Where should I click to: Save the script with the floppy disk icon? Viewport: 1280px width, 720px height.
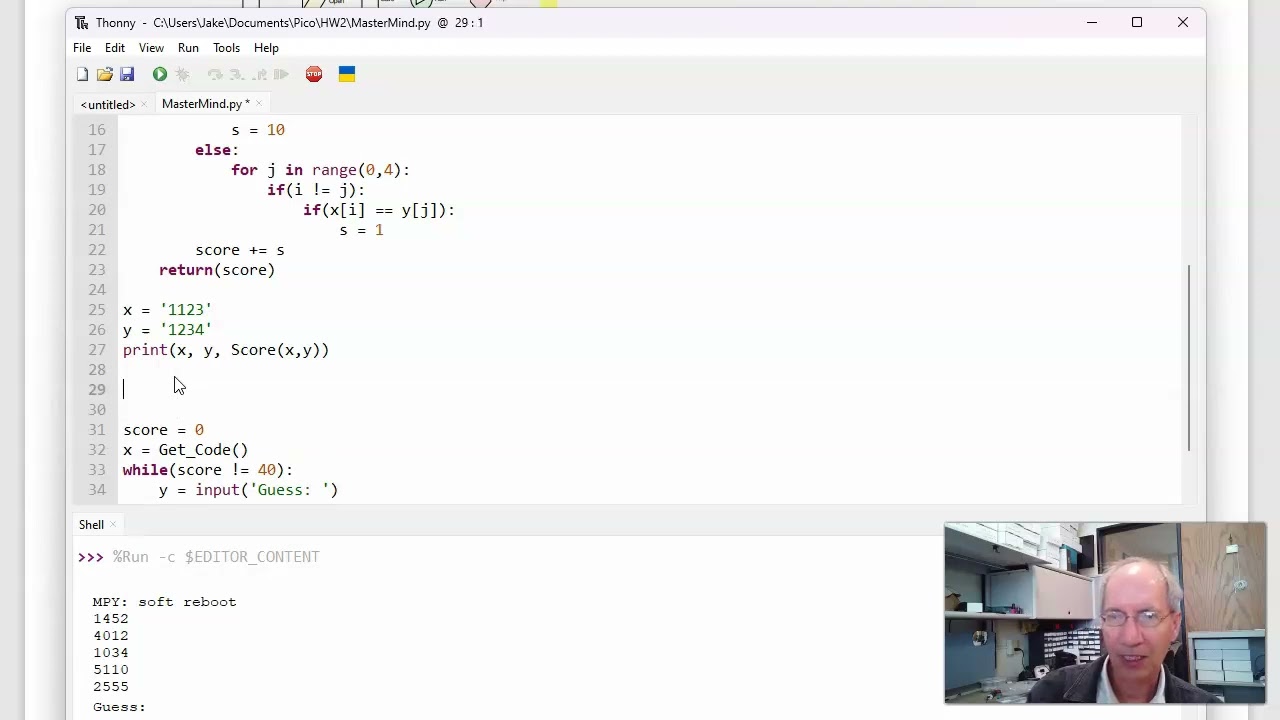[x=127, y=75]
